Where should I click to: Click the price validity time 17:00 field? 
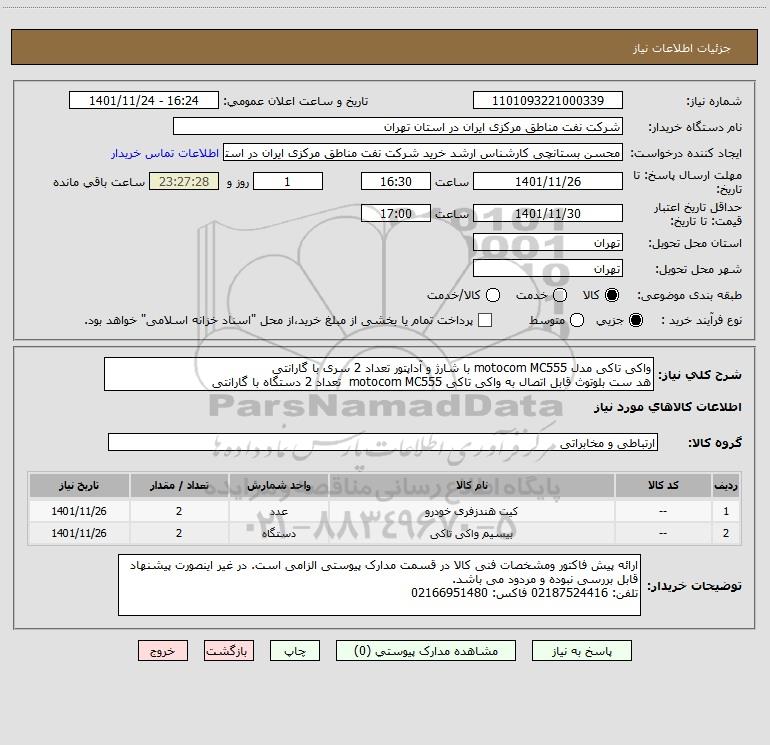point(396,213)
